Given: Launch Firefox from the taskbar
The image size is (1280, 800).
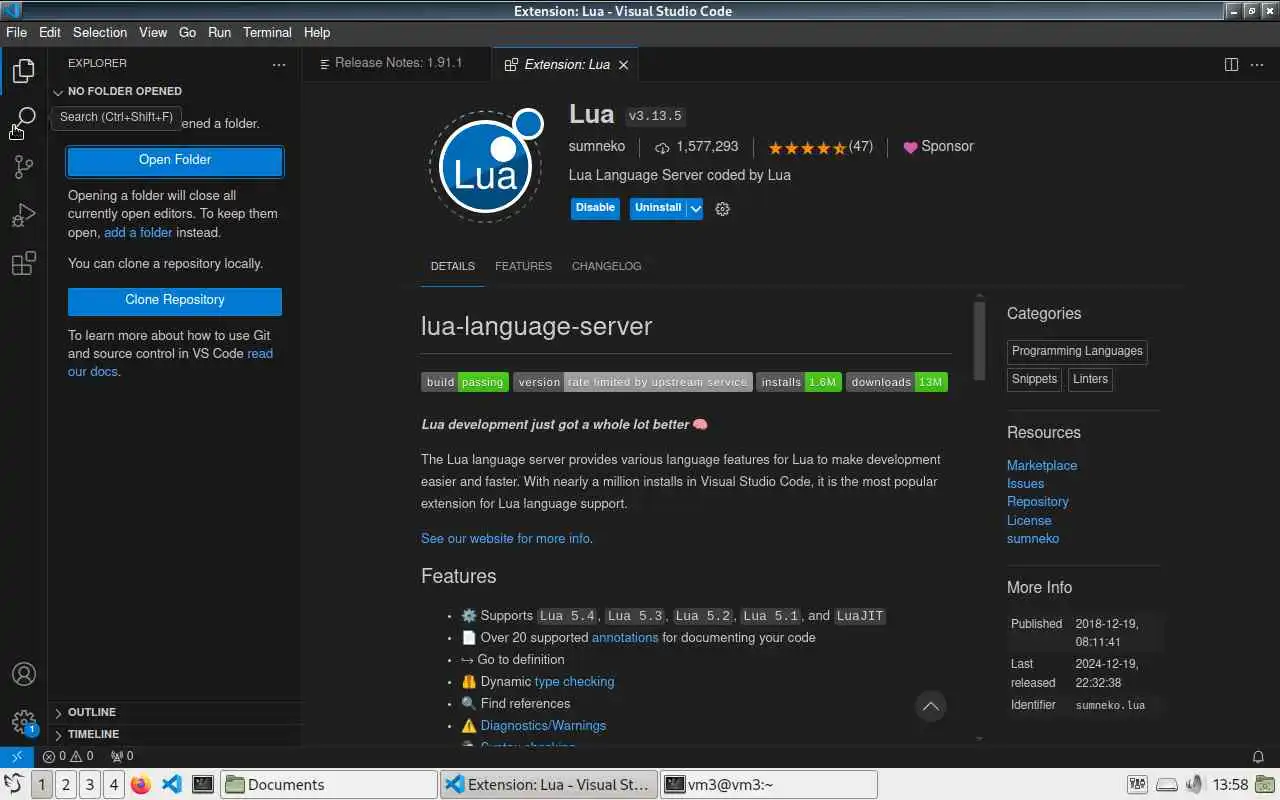Looking at the screenshot, I should point(141,784).
